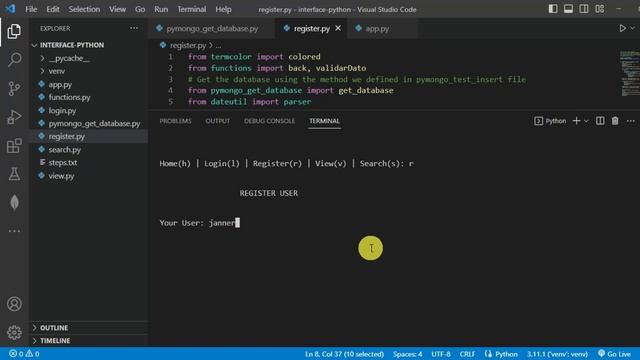640x360 pixels.
Task: Open the Run menu
Action: [x=161, y=9]
